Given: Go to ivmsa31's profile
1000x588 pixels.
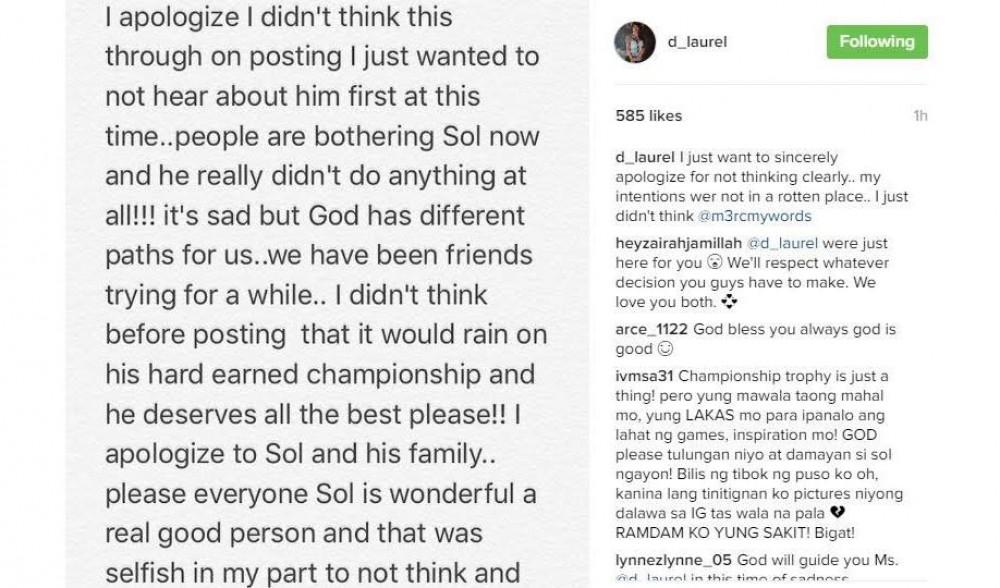Looking at the screenshot, I should coord(645,376).
